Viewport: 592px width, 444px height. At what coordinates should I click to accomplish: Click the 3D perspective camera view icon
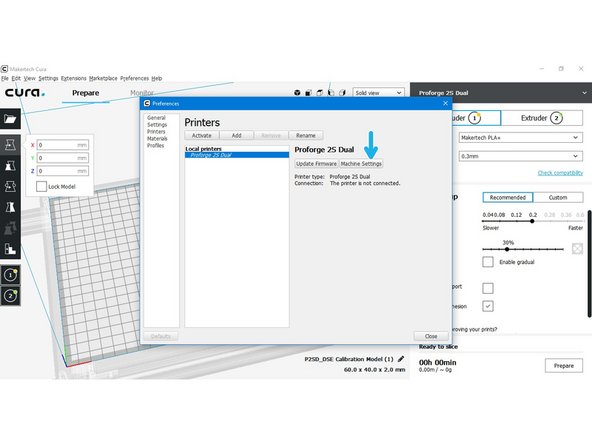(x=298, y=92)
